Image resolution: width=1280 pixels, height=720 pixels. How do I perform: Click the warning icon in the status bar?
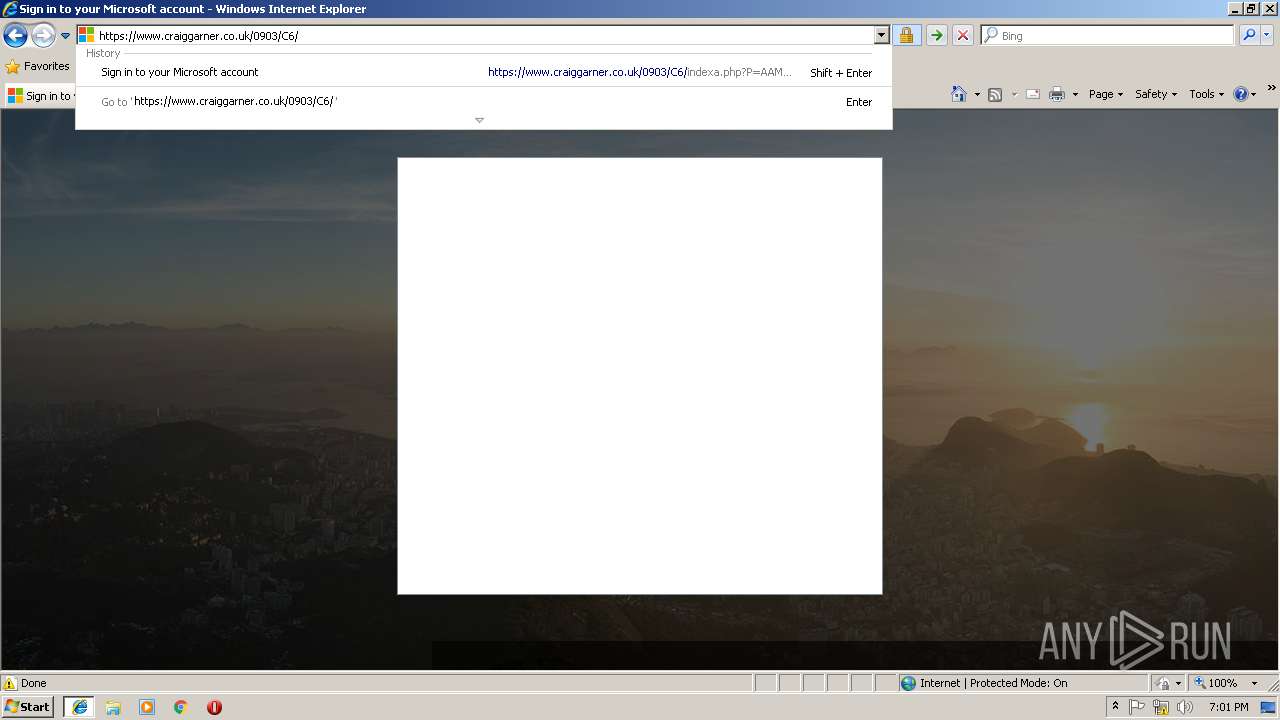click(x=10, y=683)
